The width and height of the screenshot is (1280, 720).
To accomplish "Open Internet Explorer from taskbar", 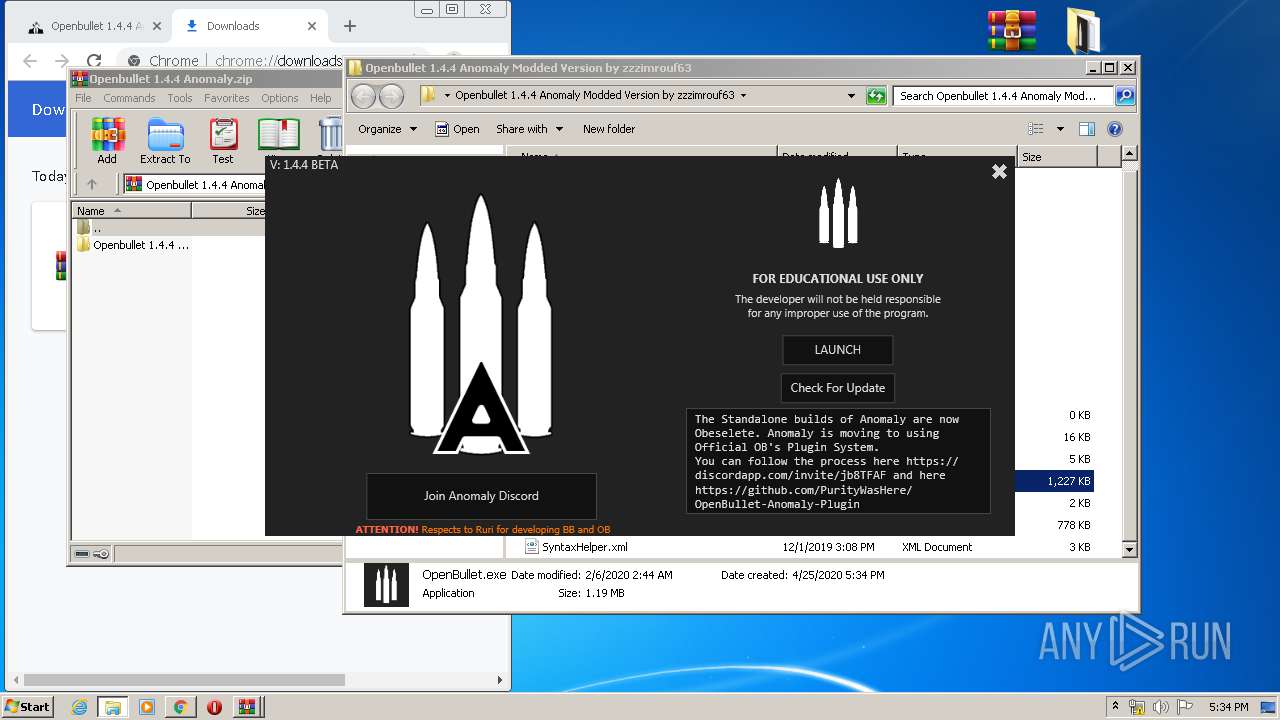I will (79, 707).
